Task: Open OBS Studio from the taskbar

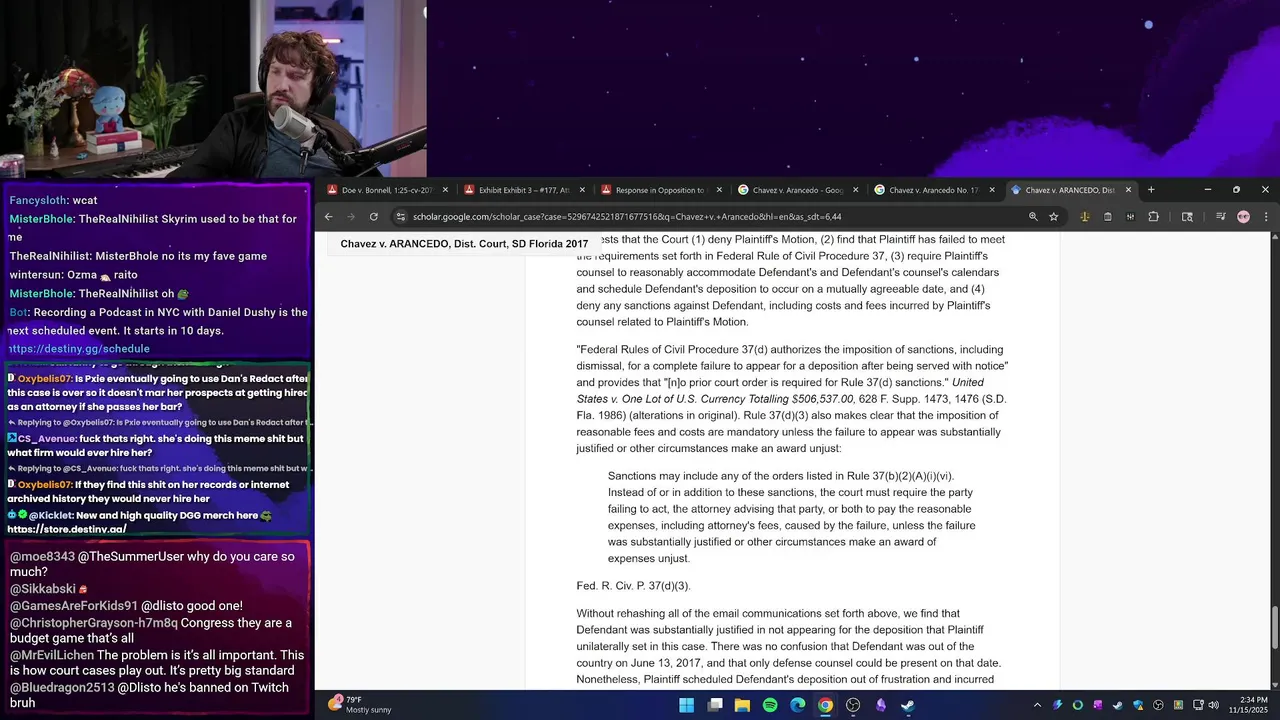Action: 853,705
